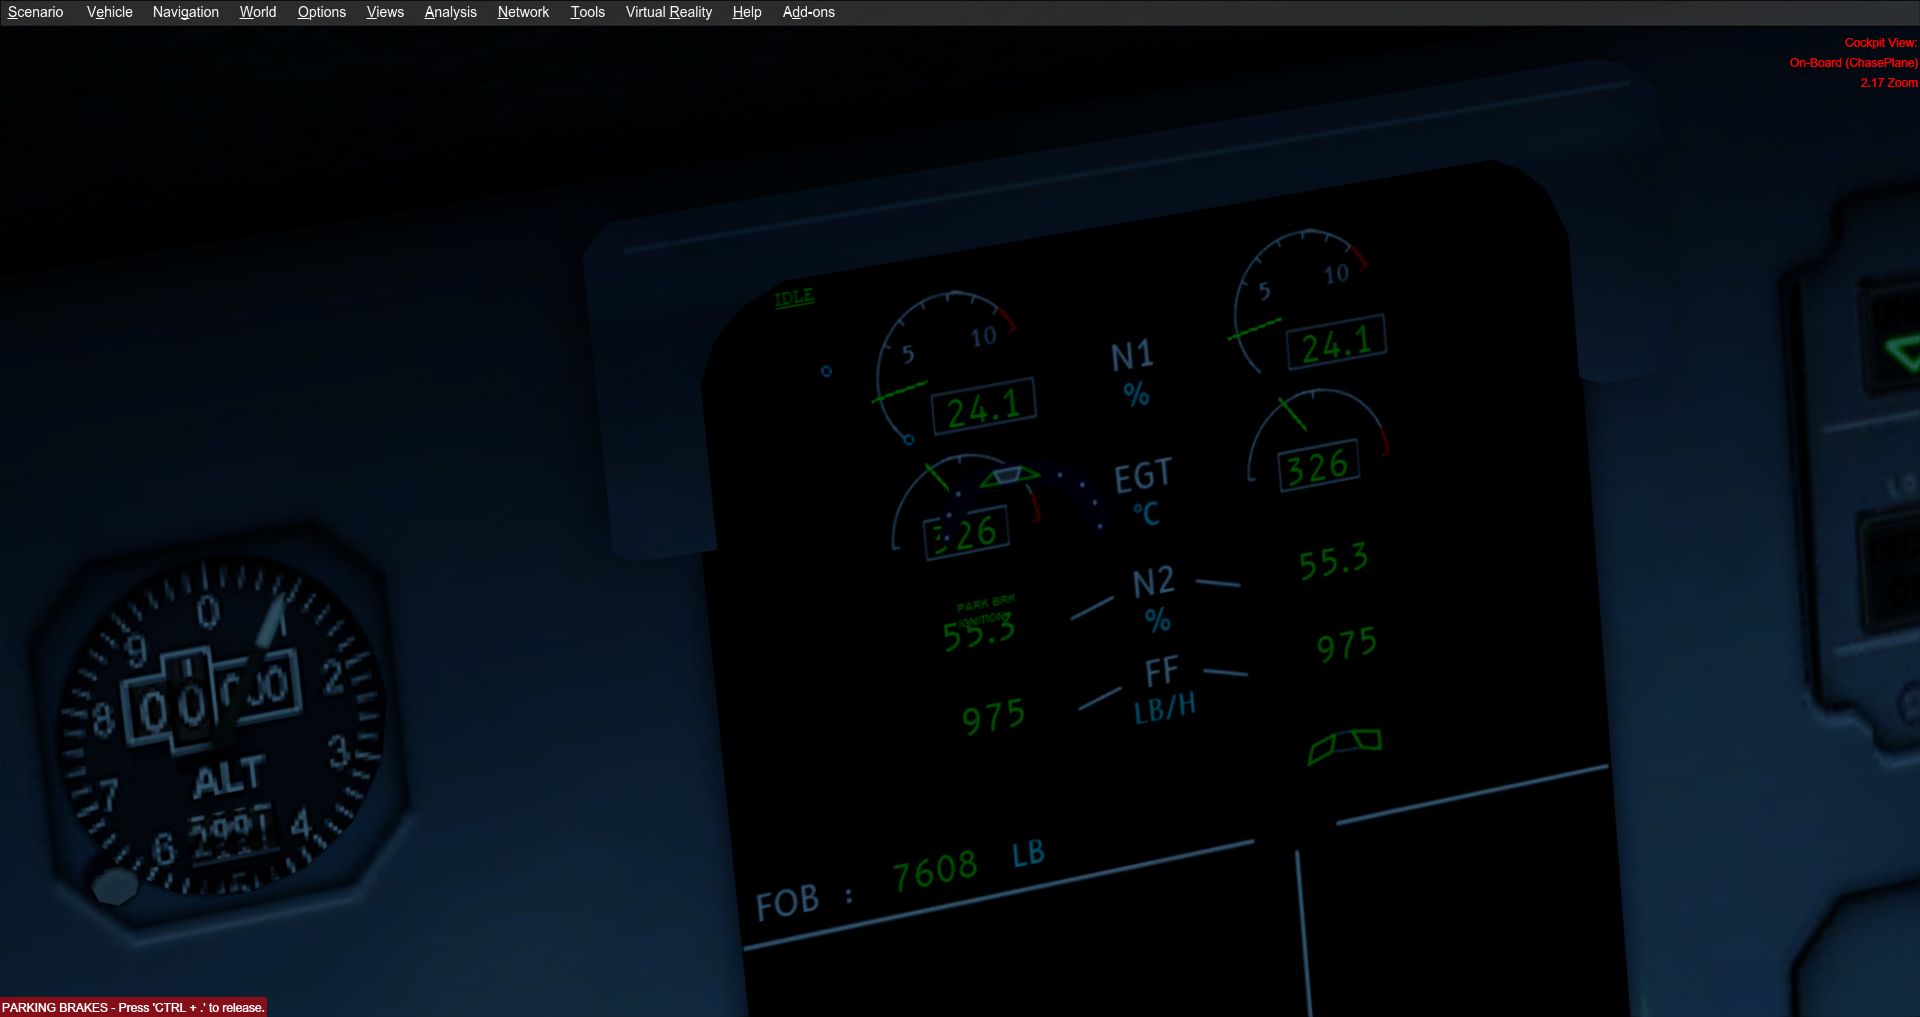
Task: Open the Tools menu
Action: click(x=587, y=12)
